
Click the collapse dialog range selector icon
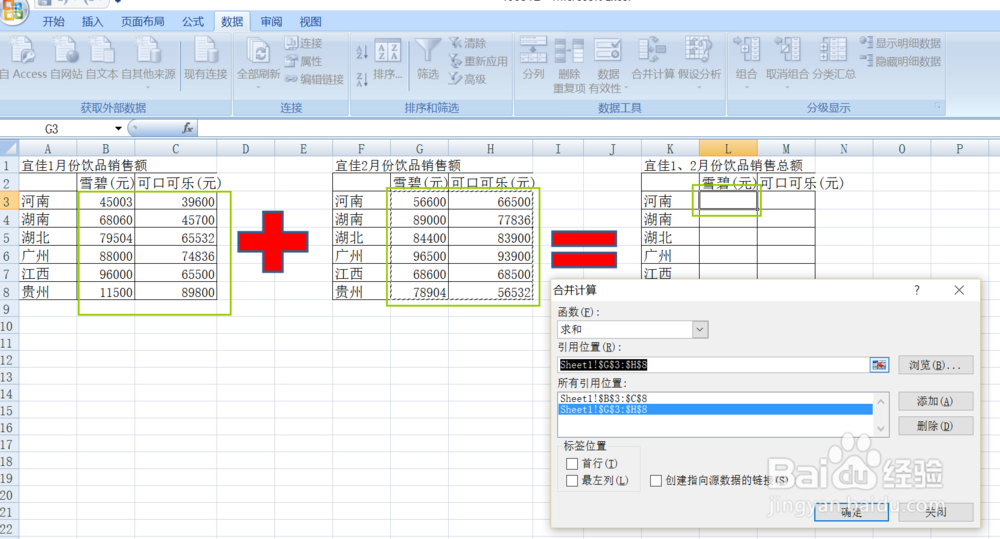pyautogui.click(x=879, y=365)
